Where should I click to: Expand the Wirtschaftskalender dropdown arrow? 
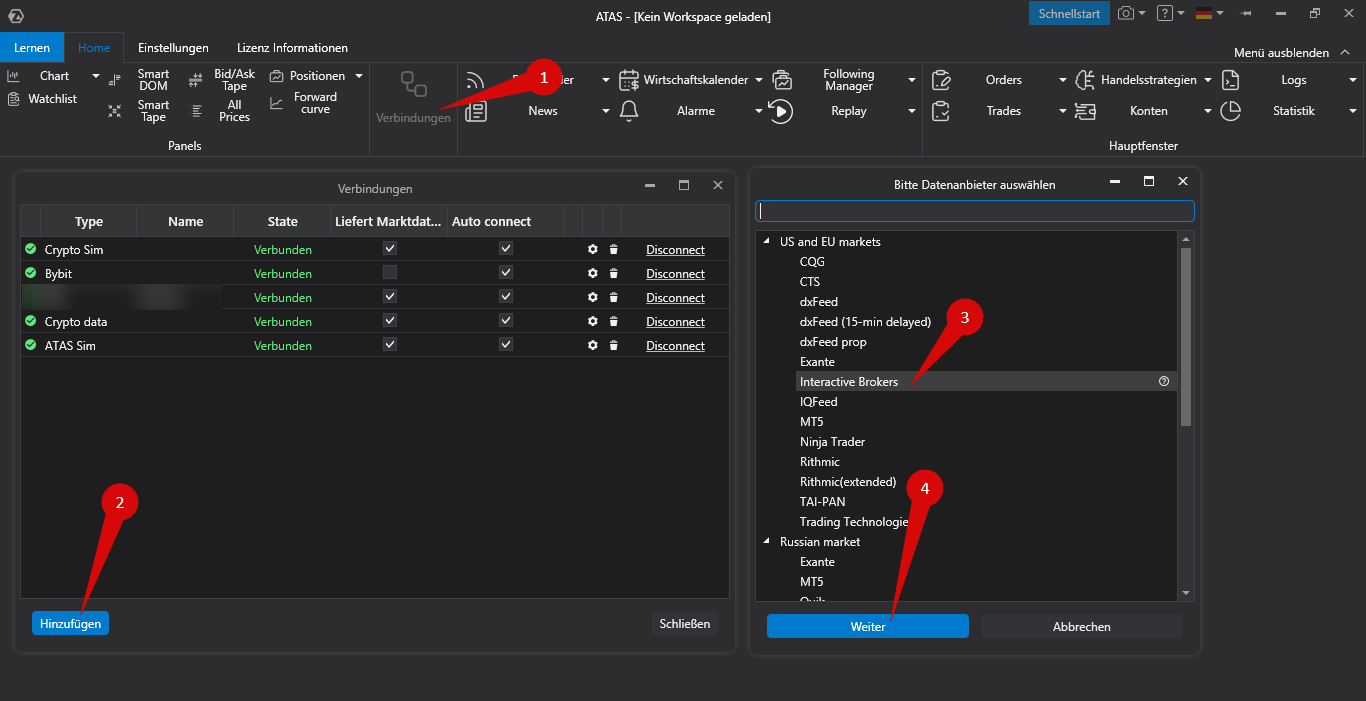(759, 80)
